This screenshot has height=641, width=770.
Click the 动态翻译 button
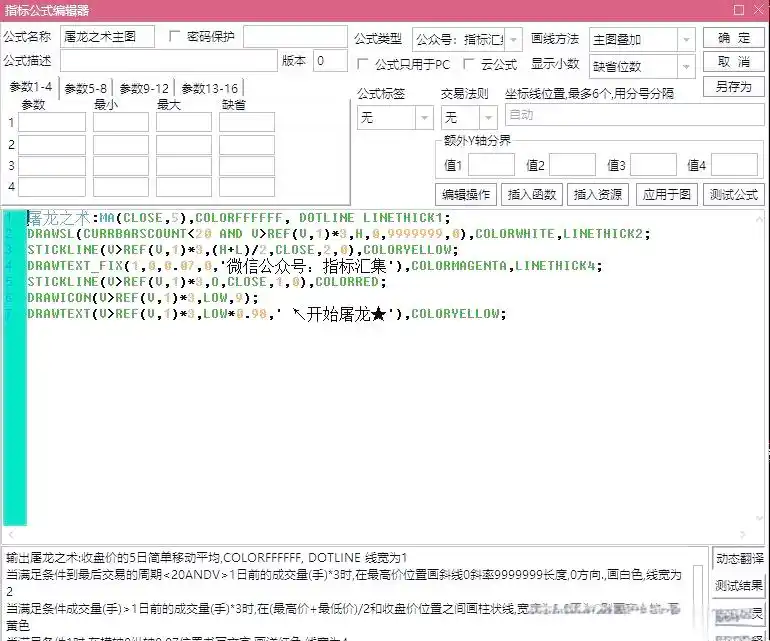coord(739,558)
